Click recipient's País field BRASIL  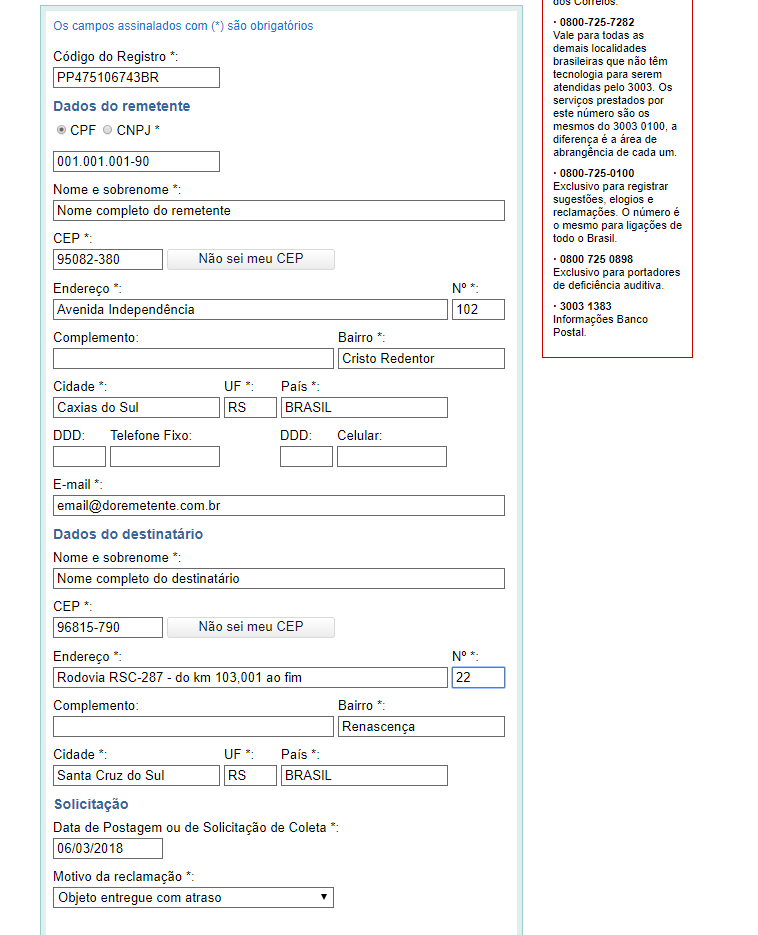pyautogui.click(x=364, y=775)
